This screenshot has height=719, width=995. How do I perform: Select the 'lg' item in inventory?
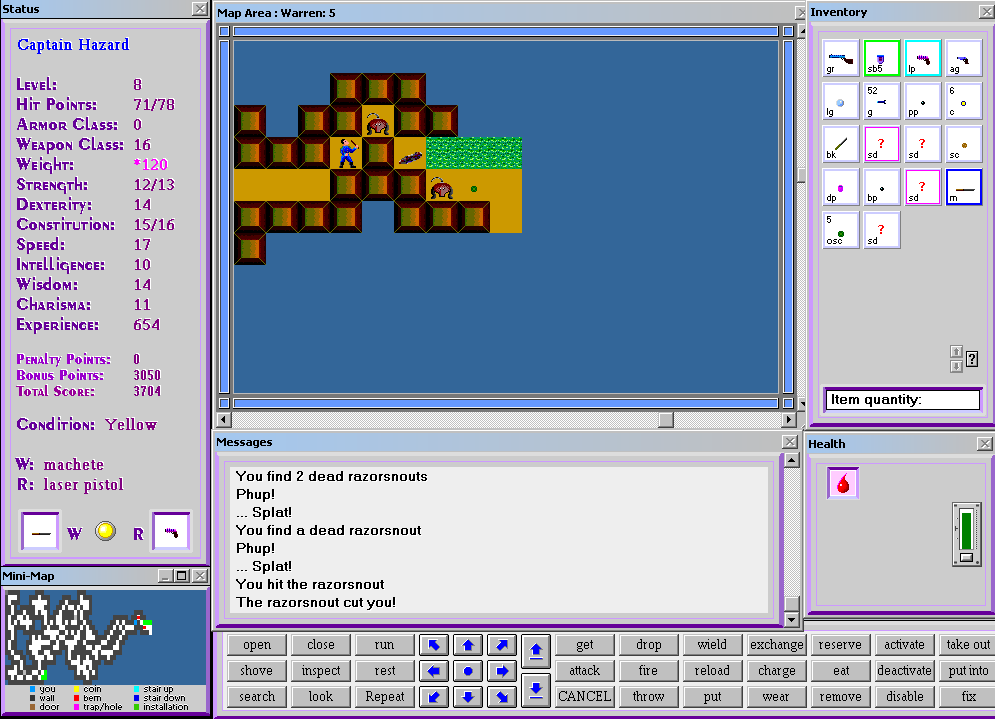841,101
